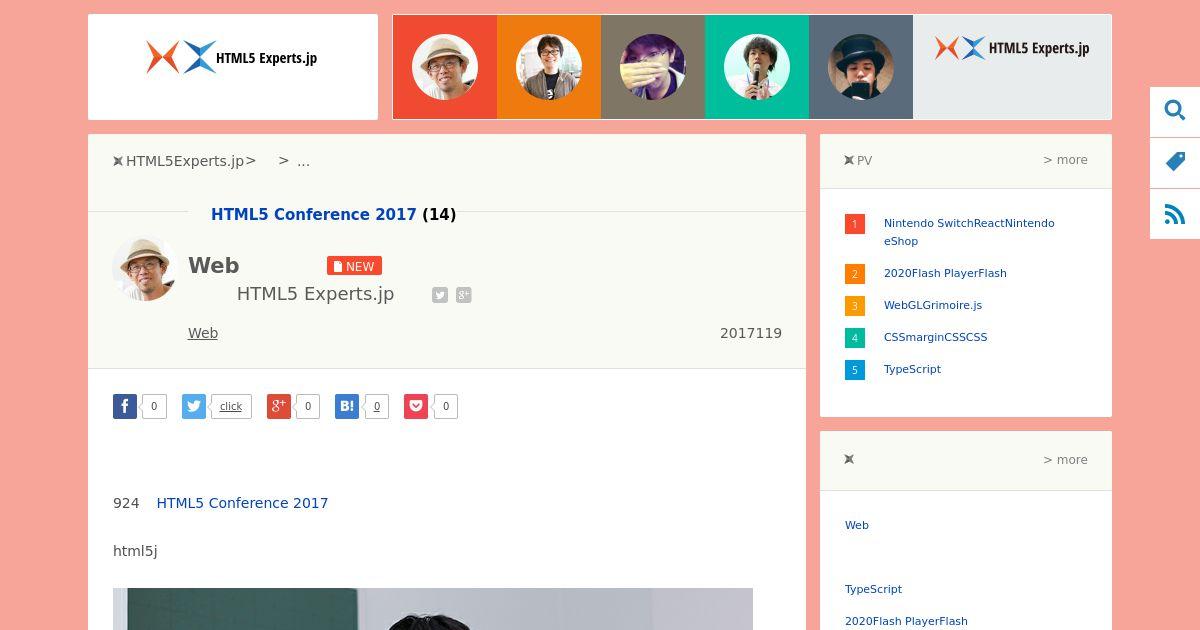Click the bold 'Web' article title
The height and width of the screenshot is (630, 1200).
[x=214, y=266]
